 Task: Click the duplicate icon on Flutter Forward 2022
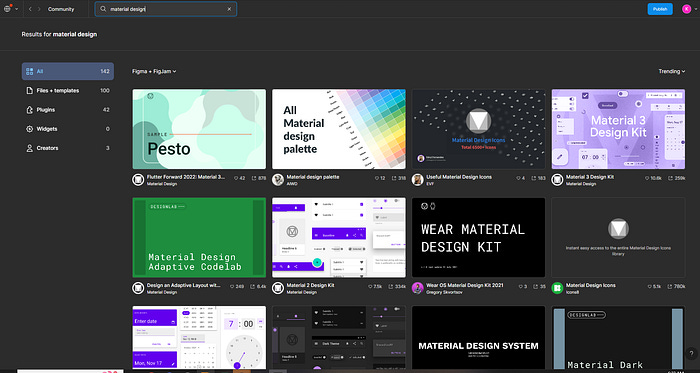254,178
